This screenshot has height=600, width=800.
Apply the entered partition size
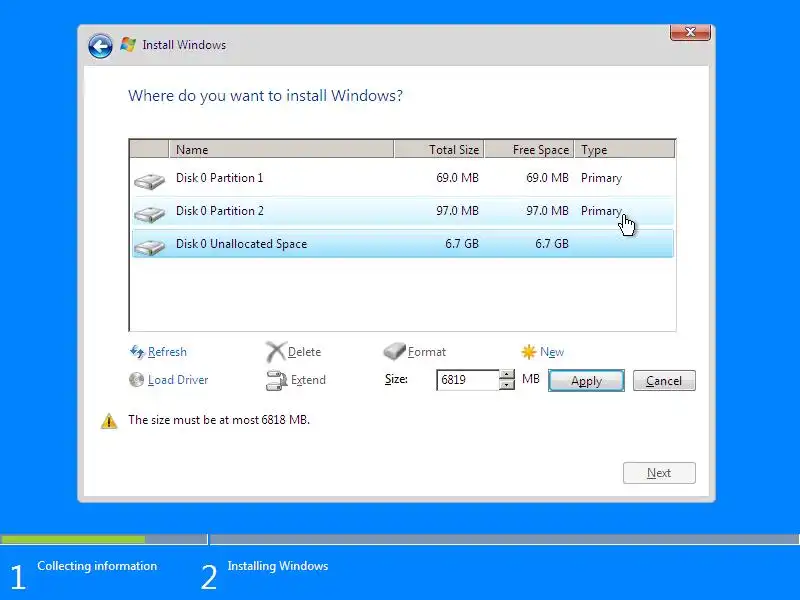[x=586, y=381]
